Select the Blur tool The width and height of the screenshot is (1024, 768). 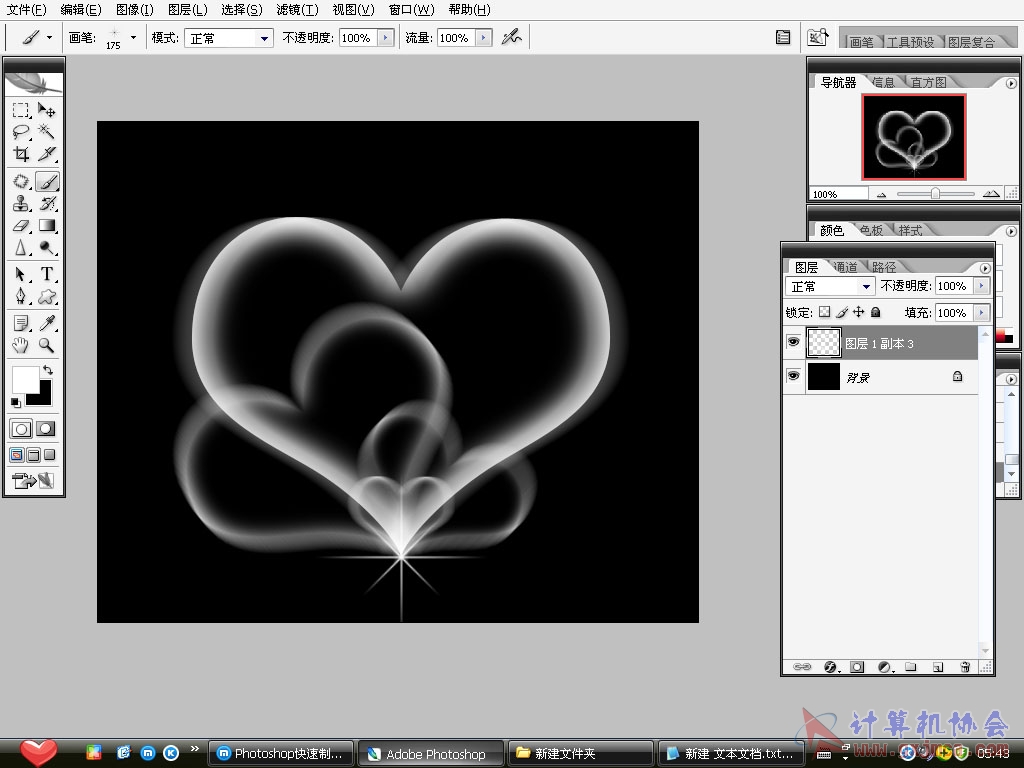pyautogui.click(x=21, y=248)
